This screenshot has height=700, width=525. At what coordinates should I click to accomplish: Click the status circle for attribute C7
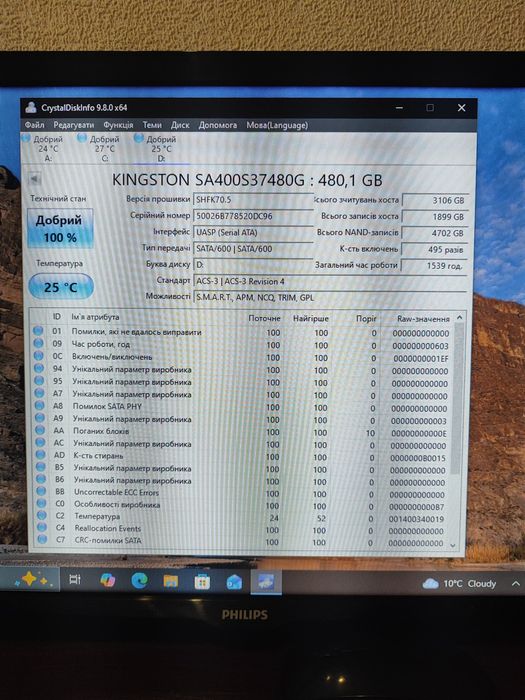[43, 539]
